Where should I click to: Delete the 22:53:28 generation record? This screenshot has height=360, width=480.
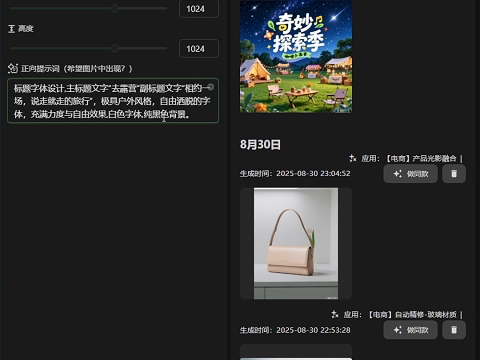[x=454, y=330]
